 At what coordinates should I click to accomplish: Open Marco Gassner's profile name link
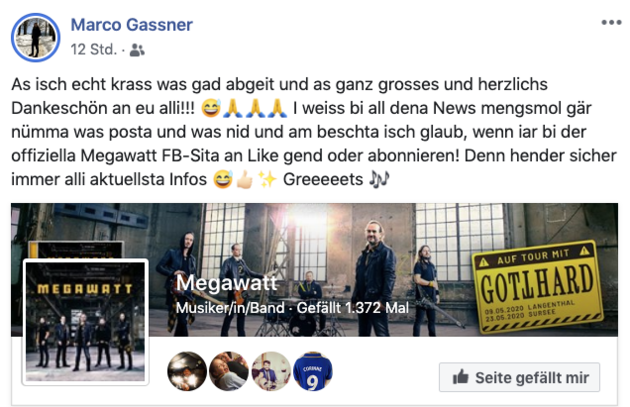[132, 25]
